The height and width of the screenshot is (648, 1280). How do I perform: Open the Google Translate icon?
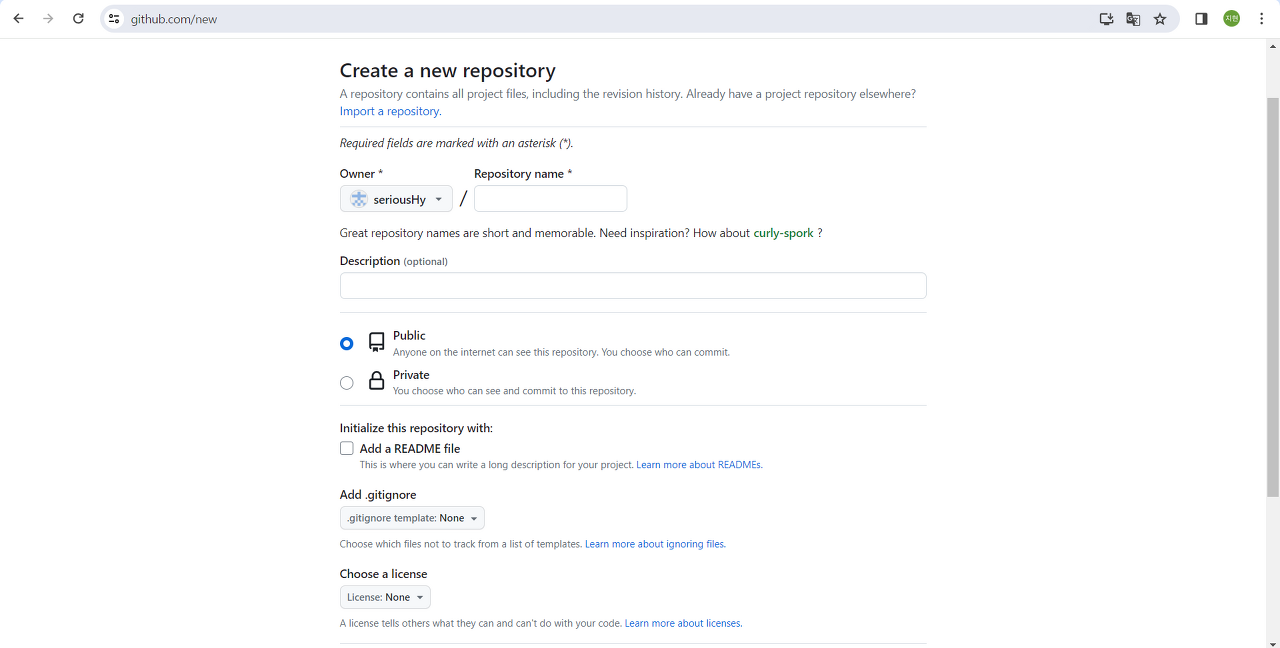point(1133,19)
